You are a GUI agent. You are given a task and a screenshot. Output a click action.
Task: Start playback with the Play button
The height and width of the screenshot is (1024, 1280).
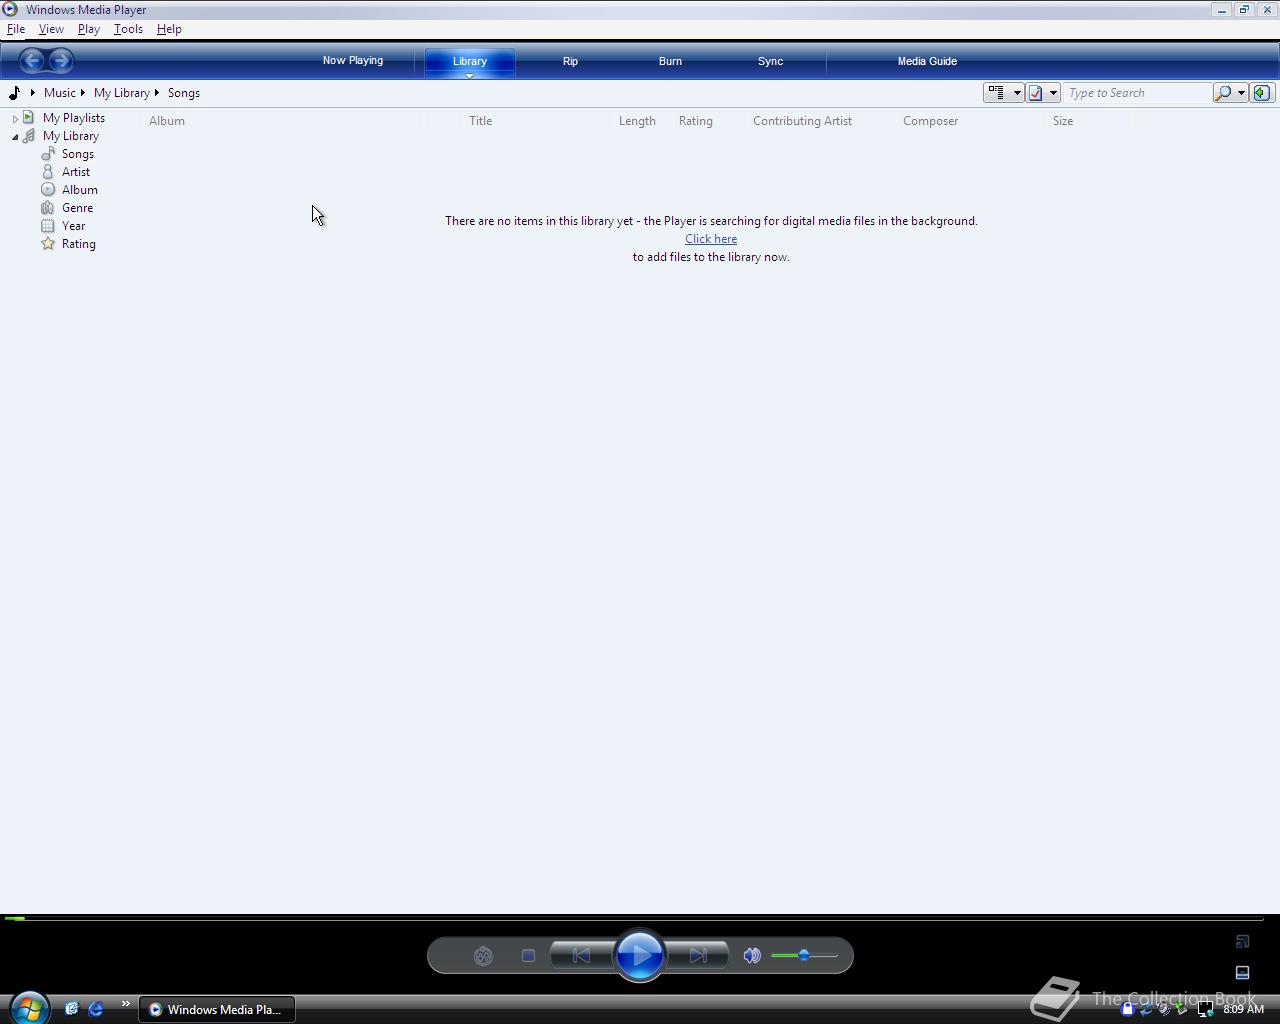coord(640,956)
